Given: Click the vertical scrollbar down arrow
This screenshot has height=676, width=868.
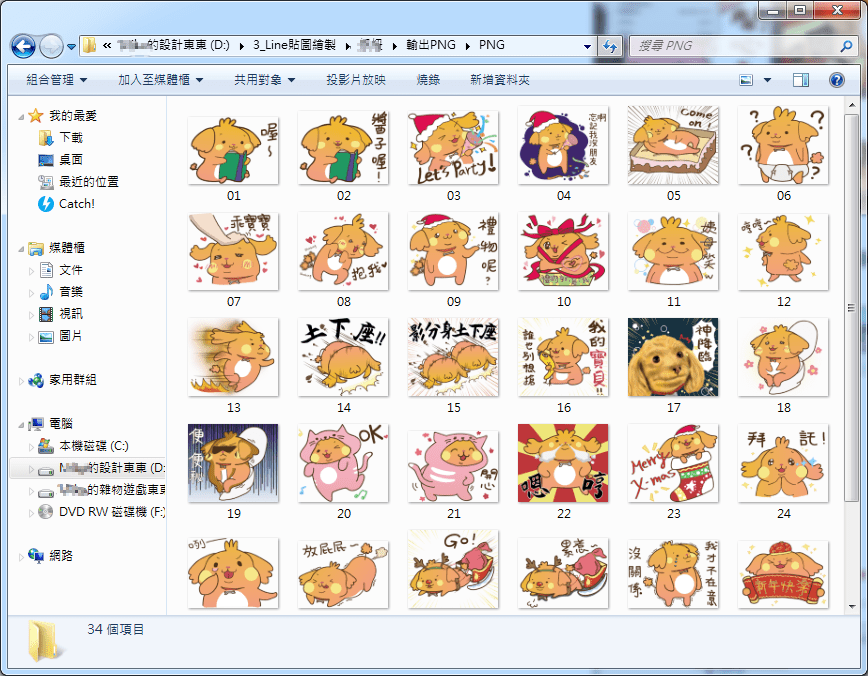Looking at the screenshot, I should 852,607.
